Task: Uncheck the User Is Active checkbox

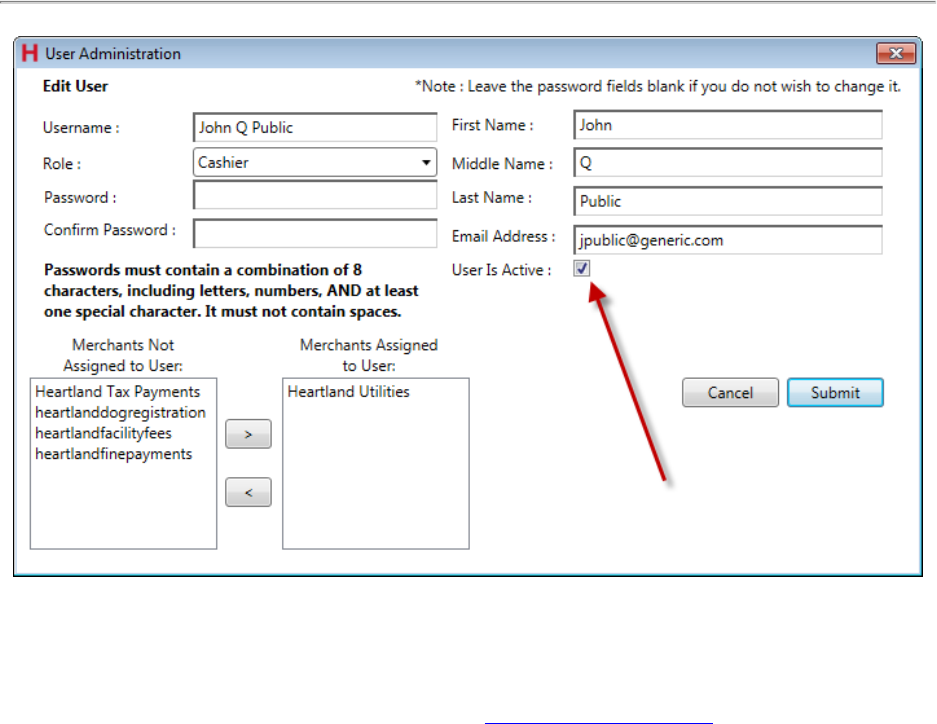Action: 581,268
